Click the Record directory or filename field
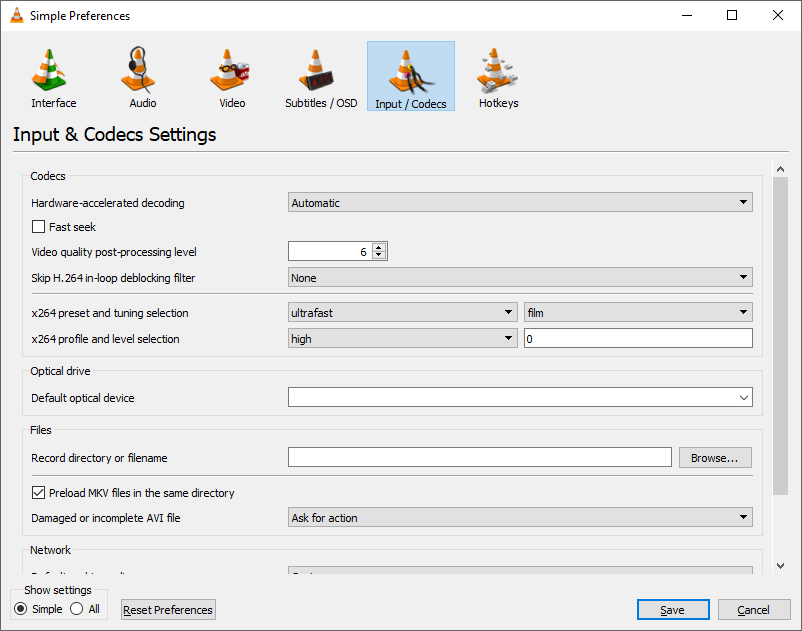Viewport: 802px width, 631px height. click(479, 458)
